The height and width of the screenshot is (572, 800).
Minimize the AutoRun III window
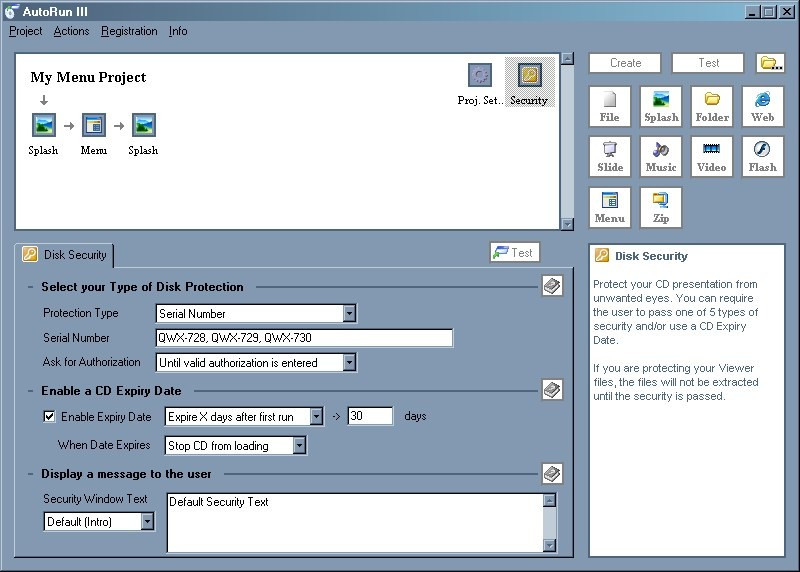pyautogui.click(x=752, y=11)
